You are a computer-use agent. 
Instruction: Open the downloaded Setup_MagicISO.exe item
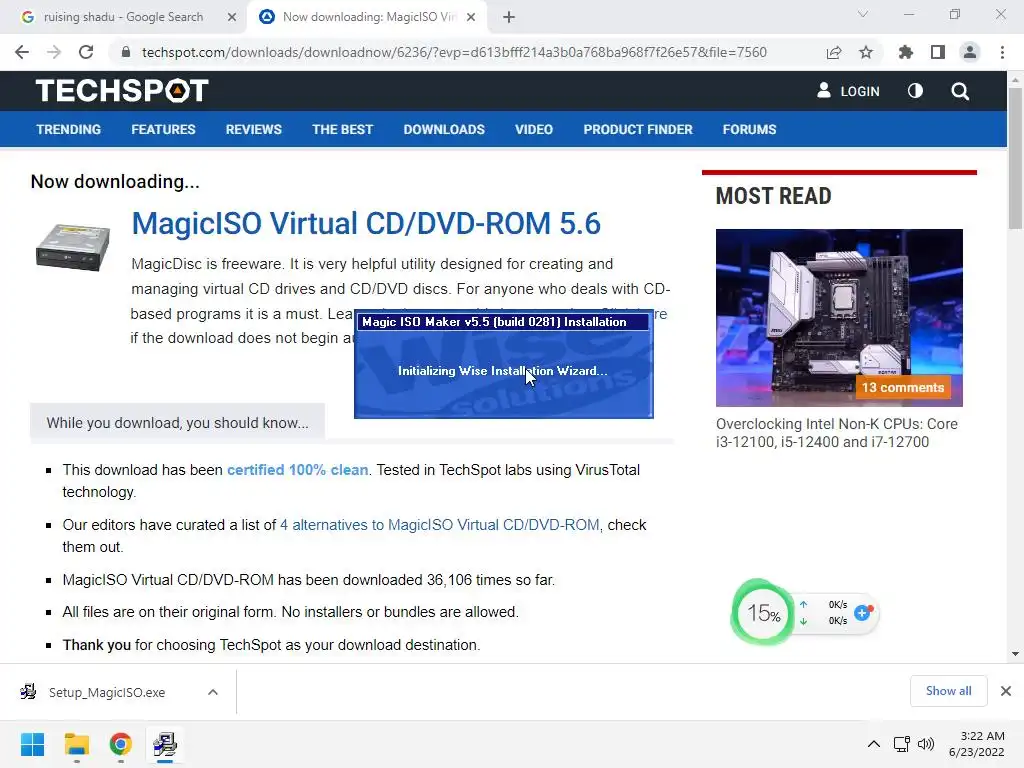[x=106, y=692]
